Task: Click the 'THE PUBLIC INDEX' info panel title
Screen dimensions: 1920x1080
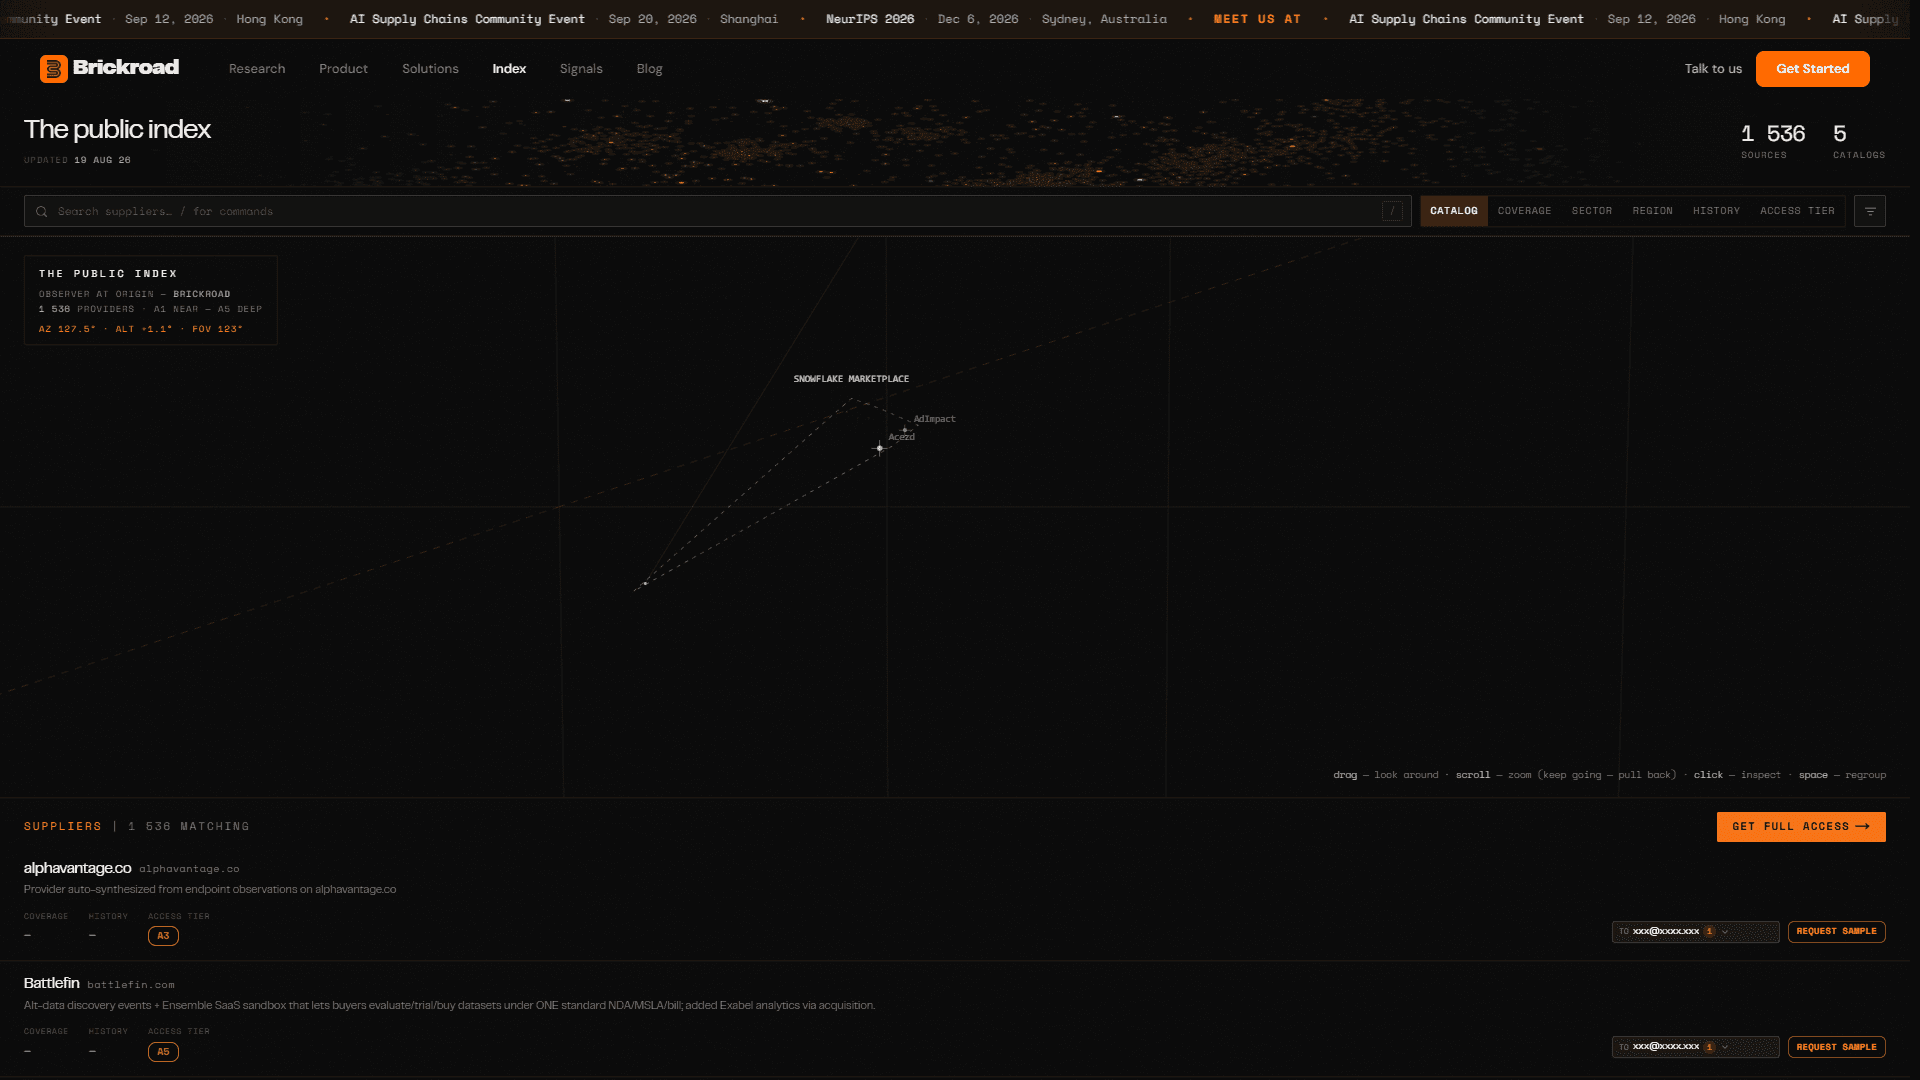Action: 108,274
